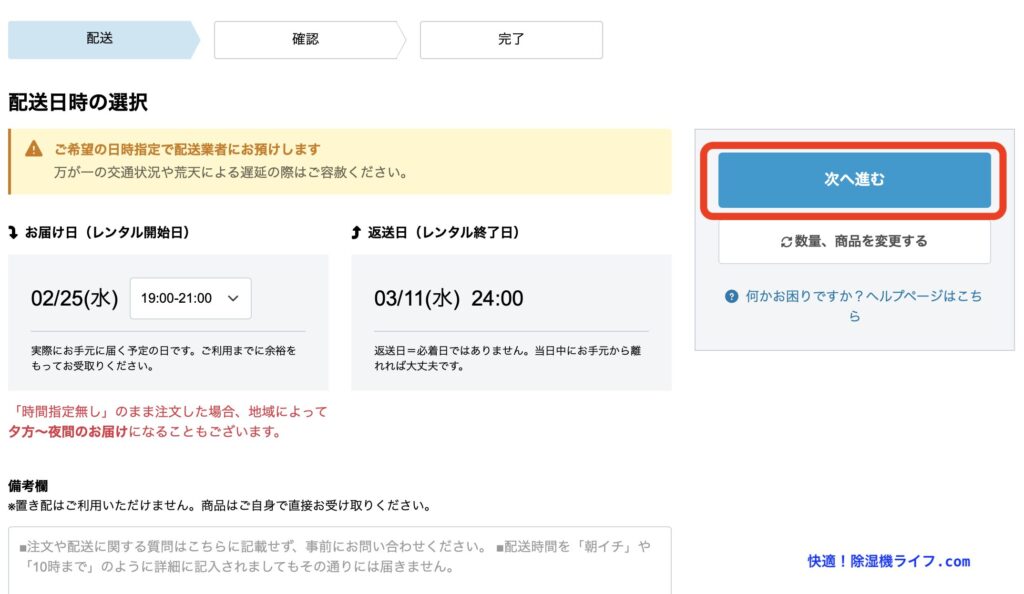Click the orange warning triangle icon
Image resolution: width=1024 pixels, height=594 pixels.
point(34,149)
